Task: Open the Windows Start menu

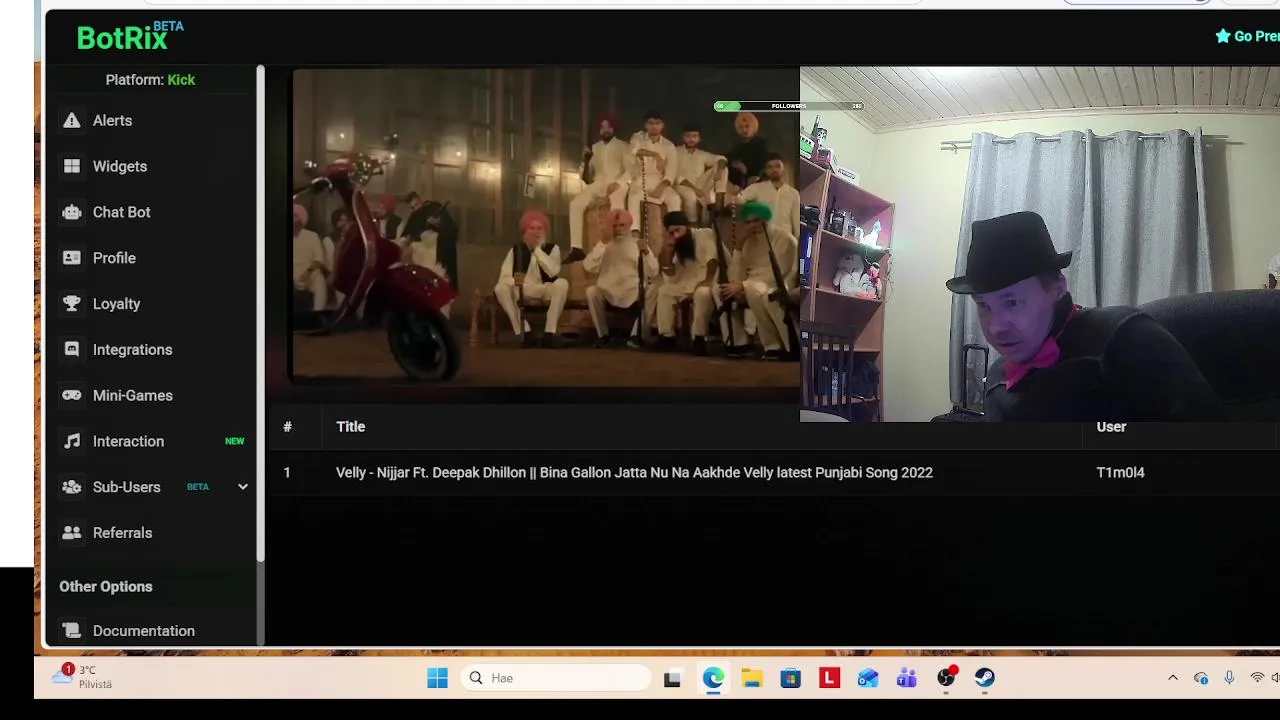Action: point(437,678)
